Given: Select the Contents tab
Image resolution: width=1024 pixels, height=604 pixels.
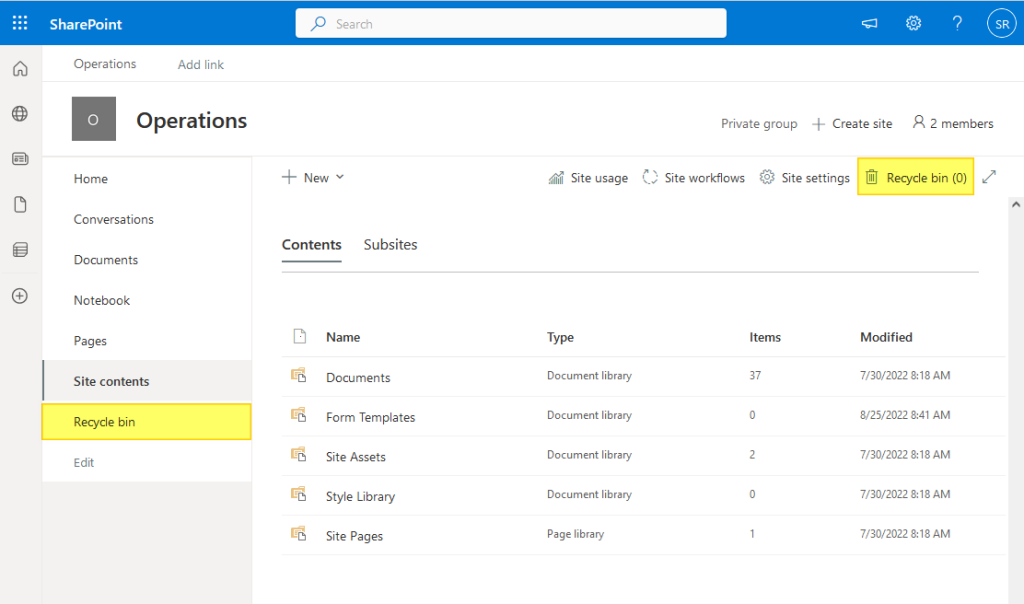Looking at the screenshot, I should (x=312, y=245).
